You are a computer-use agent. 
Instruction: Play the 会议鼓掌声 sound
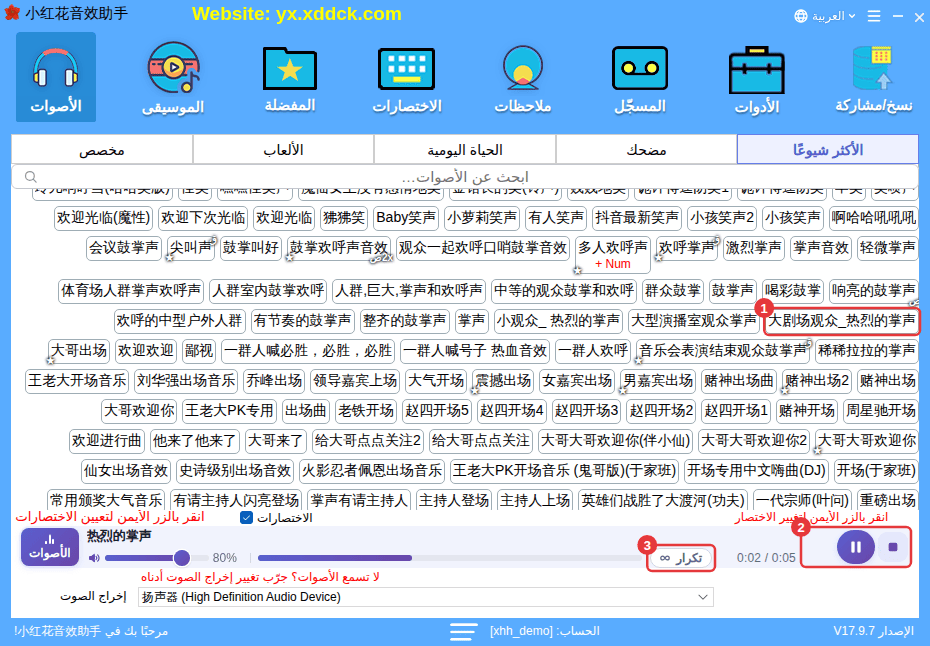point(124,247)
